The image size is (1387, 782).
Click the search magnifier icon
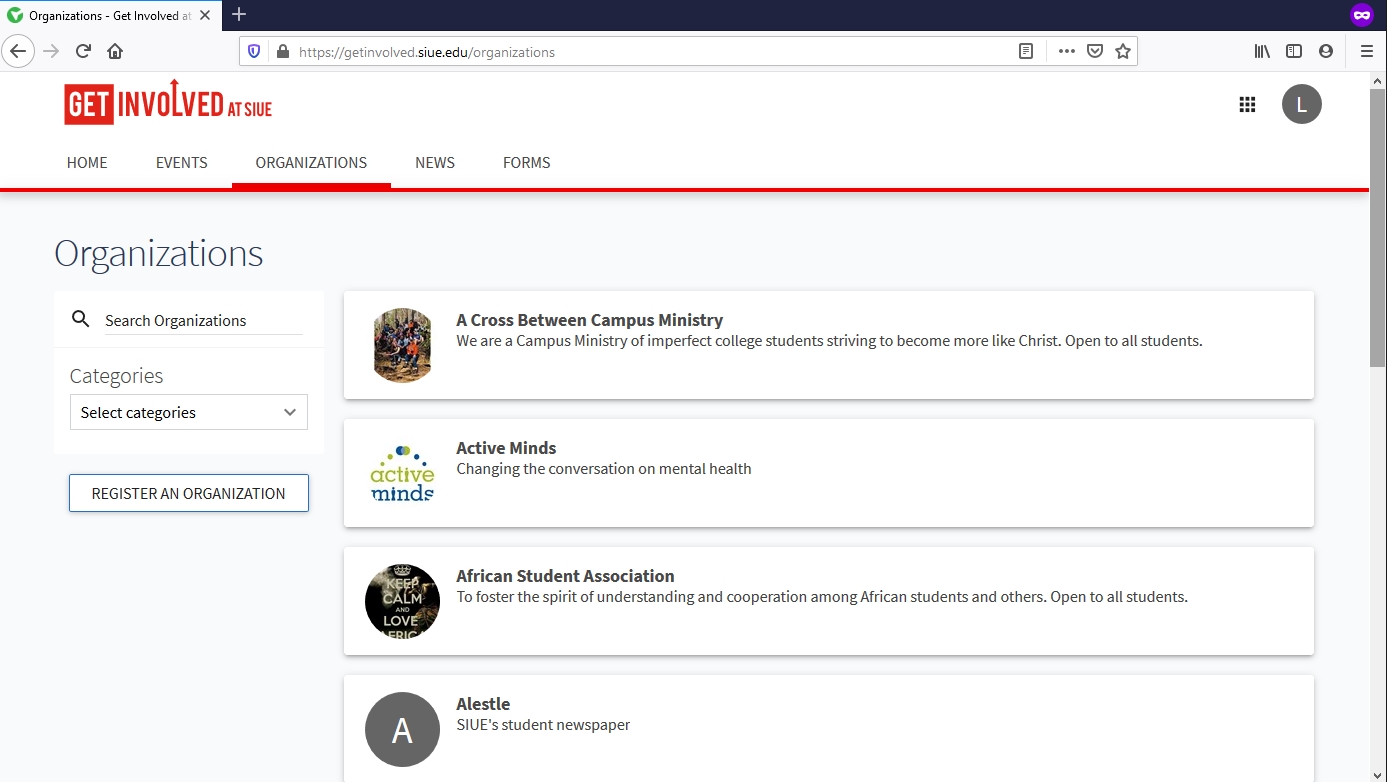pyautogui.click(x=81, y=320)
